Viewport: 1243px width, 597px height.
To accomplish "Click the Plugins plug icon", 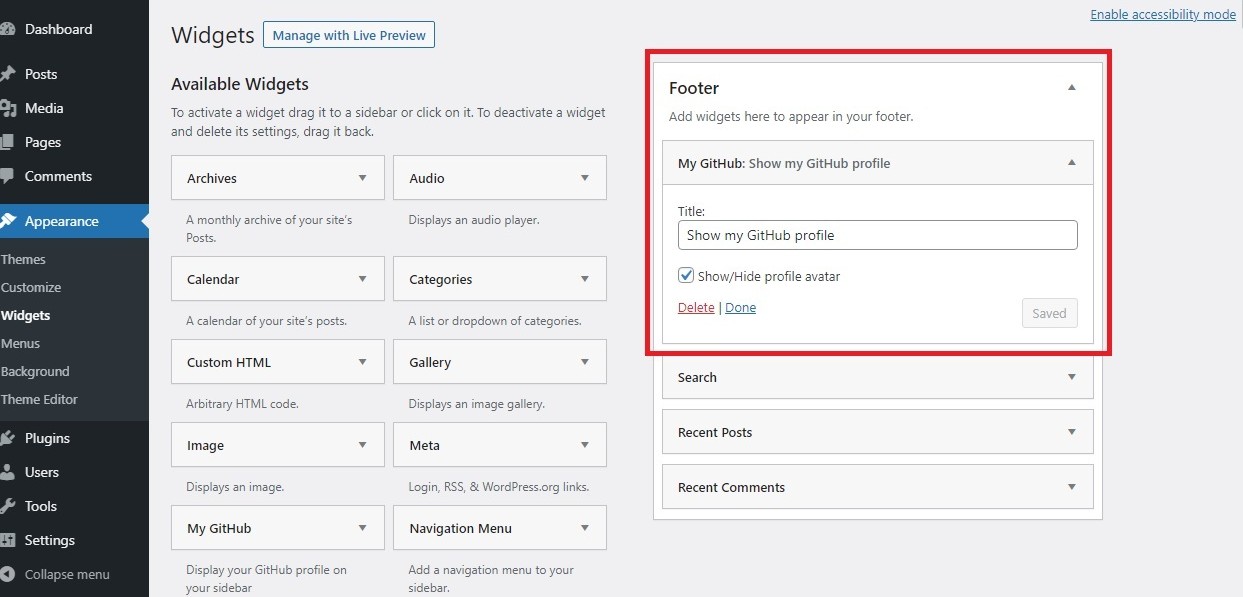I will coord(8,438).
